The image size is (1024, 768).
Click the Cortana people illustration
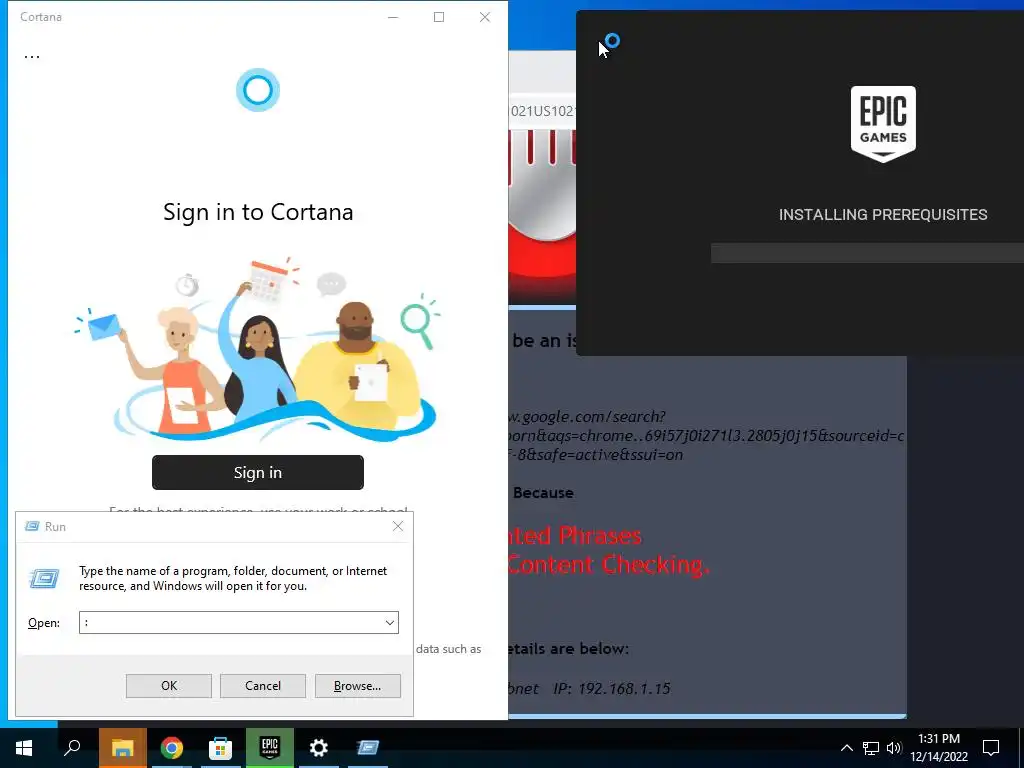pos(257,351)
